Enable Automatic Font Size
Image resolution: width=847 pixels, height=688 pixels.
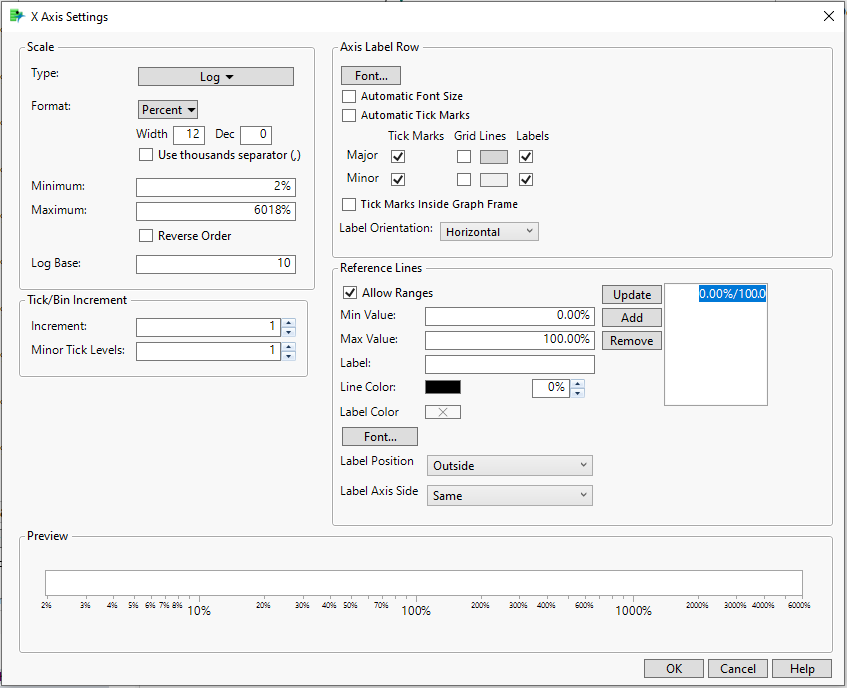coord(349,97)
